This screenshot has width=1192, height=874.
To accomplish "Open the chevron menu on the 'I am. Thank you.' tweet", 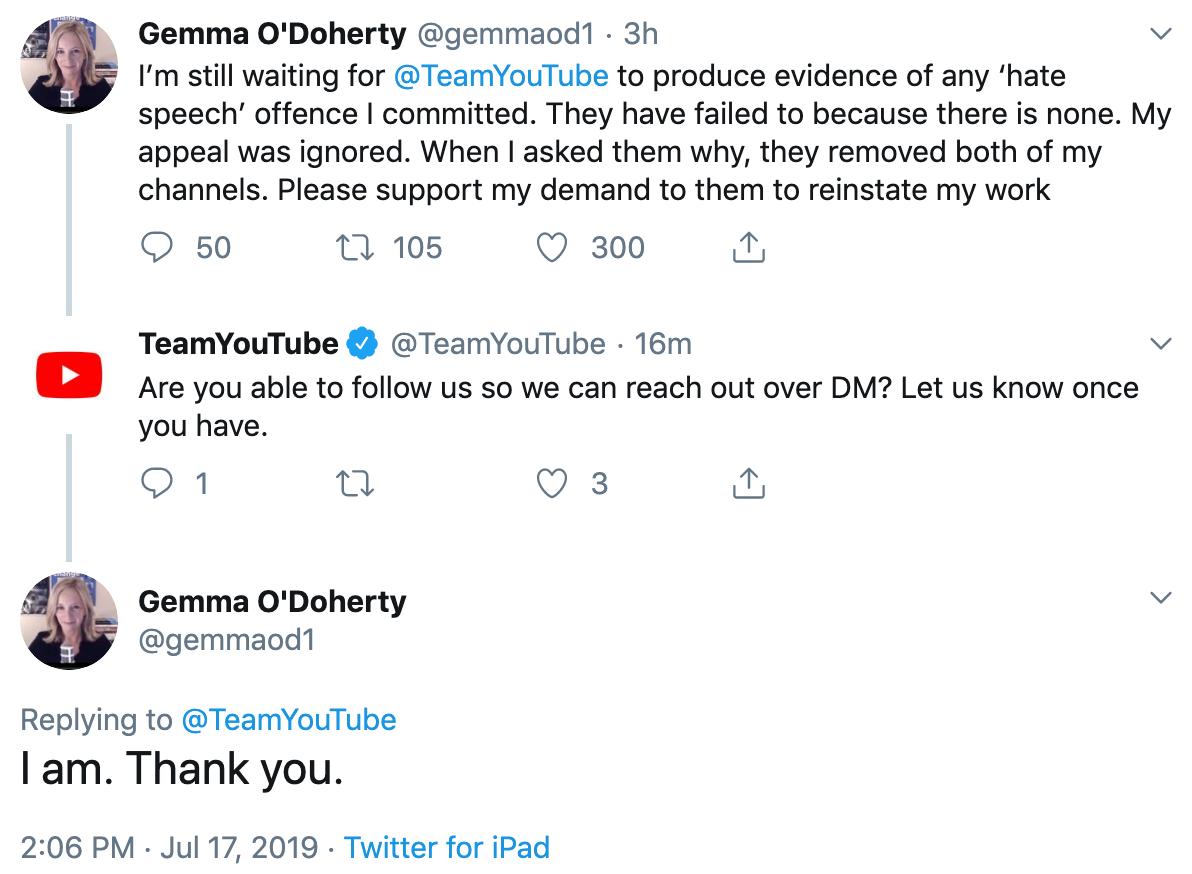I will click(1160, 599).
